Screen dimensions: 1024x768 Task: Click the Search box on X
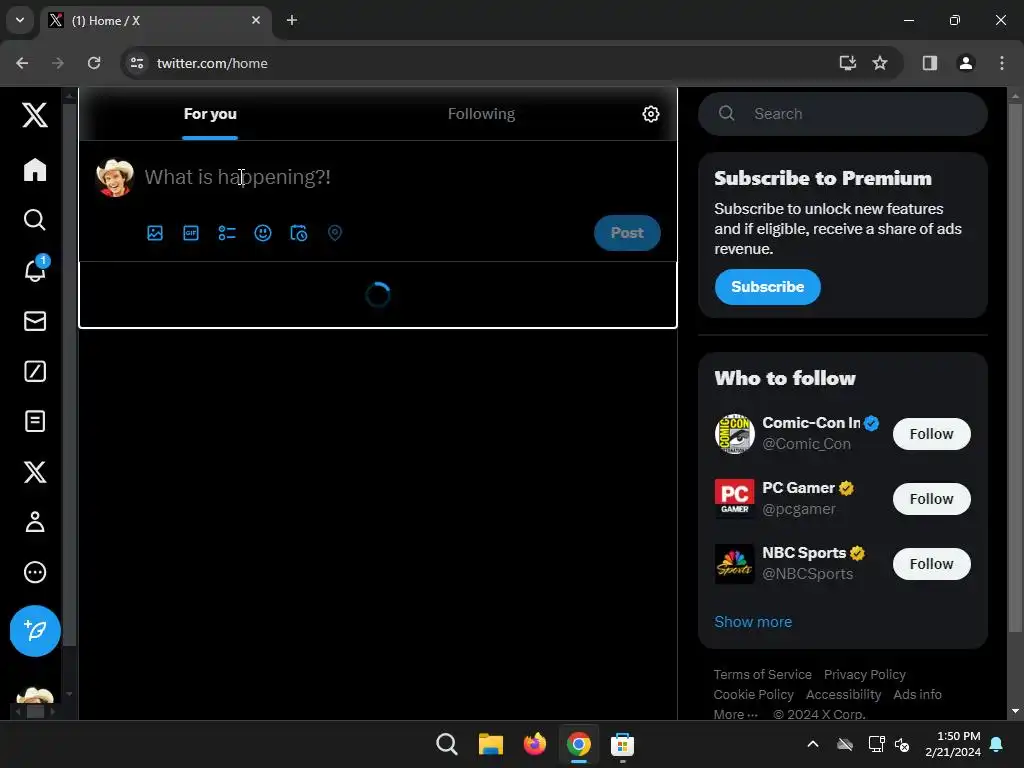click(842, 114)
